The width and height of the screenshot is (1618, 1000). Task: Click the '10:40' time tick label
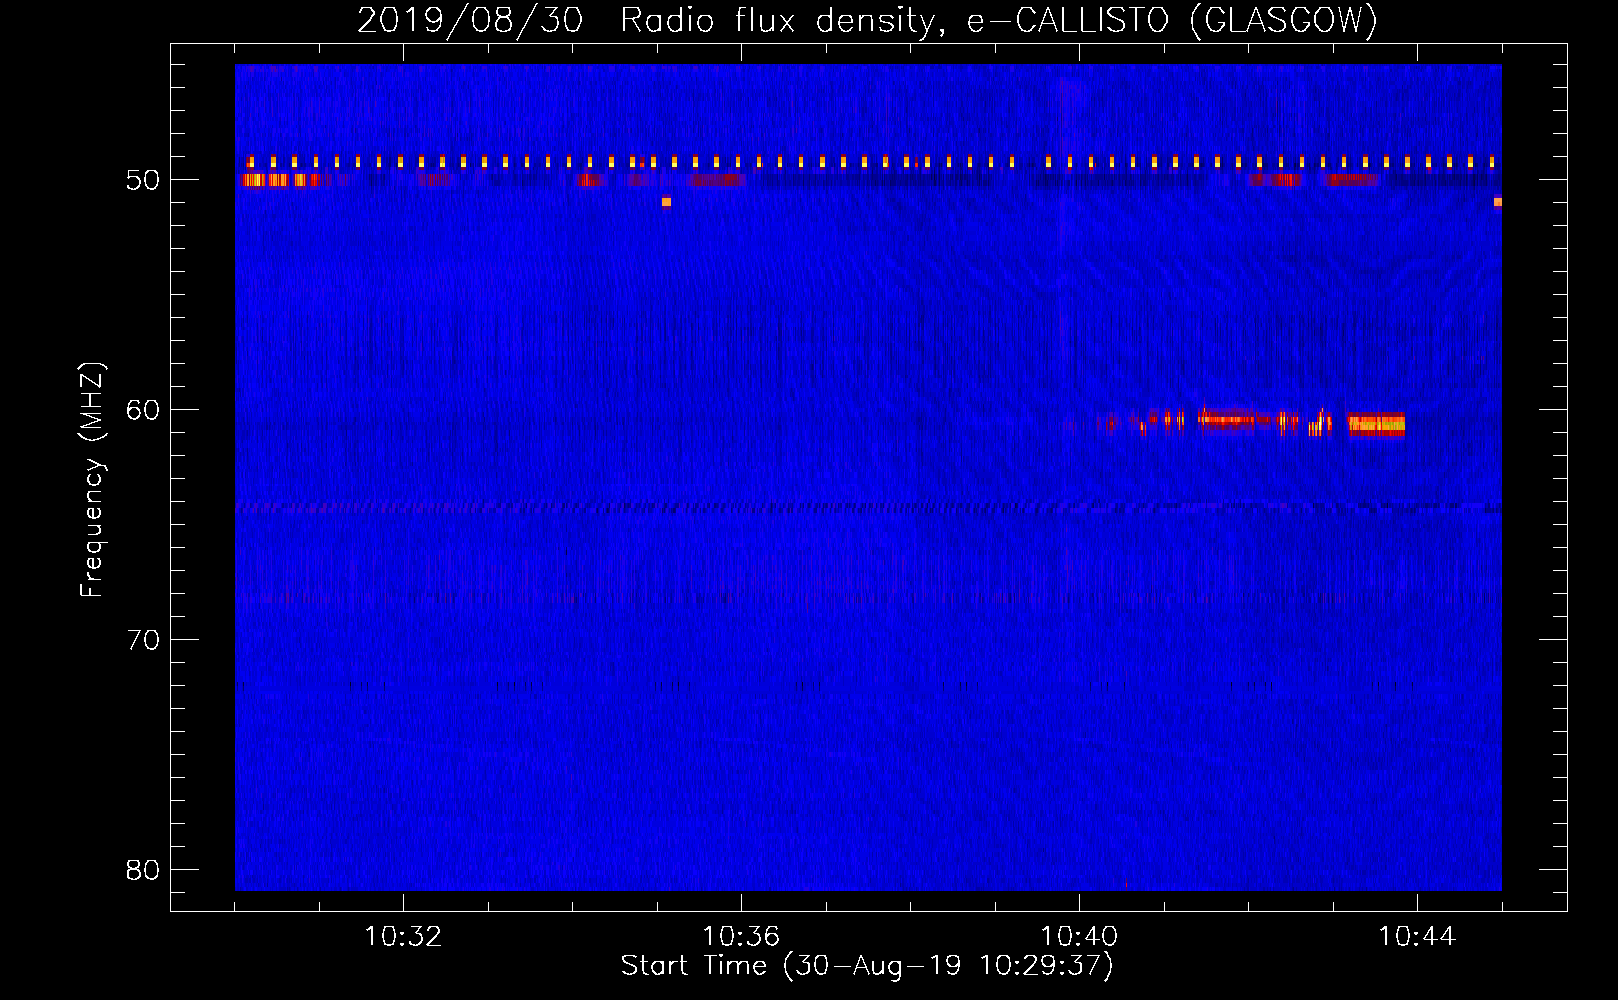point(1079,937)
